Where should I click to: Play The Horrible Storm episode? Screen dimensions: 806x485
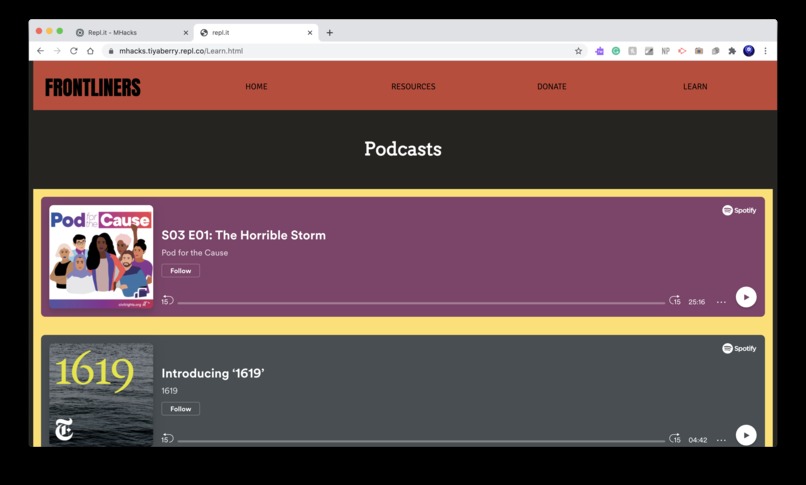pyautogui.click(x=746, y=297)
